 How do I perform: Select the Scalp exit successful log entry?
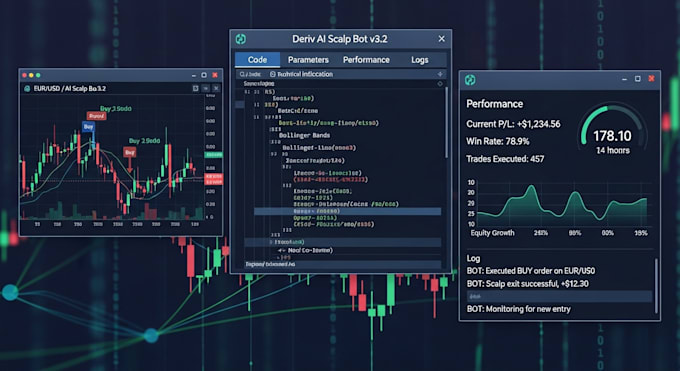528,284
